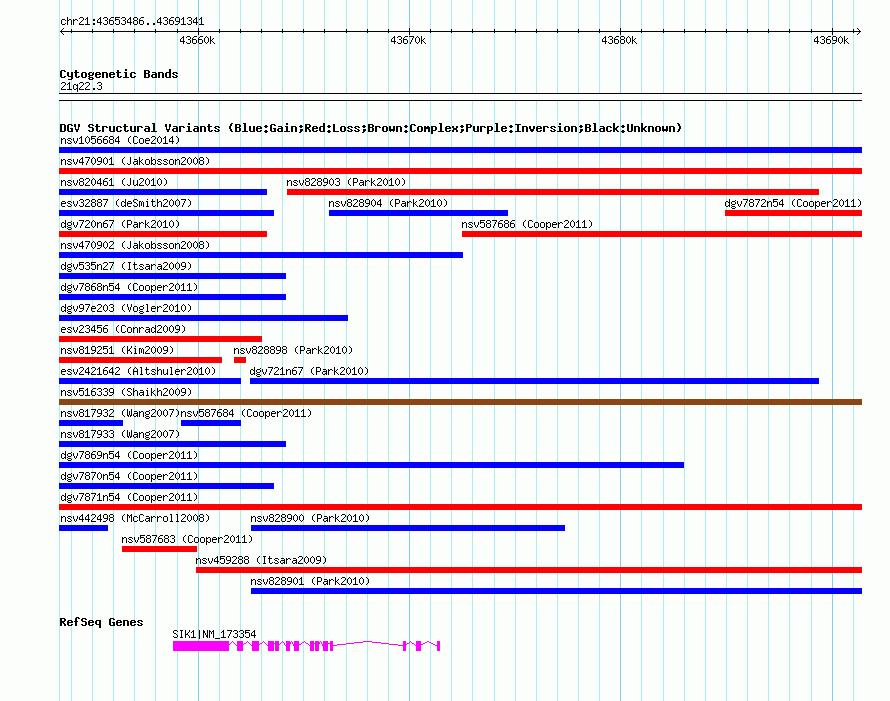Click the nsv1056684 (Coe2014) variant label

(x=120, y=140)
